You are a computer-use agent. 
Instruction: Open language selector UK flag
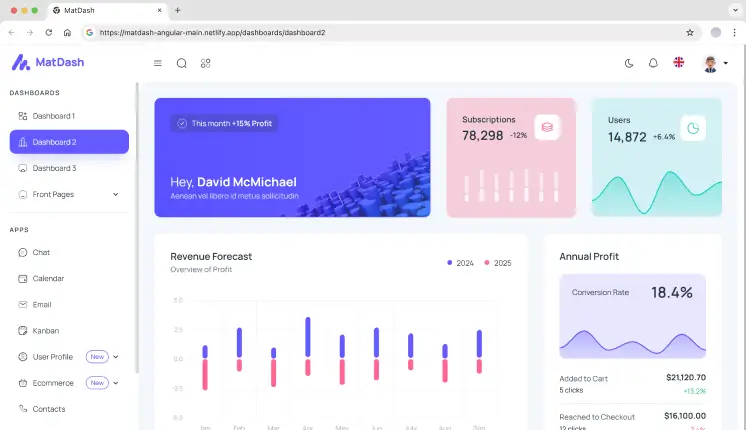point(679,62)
